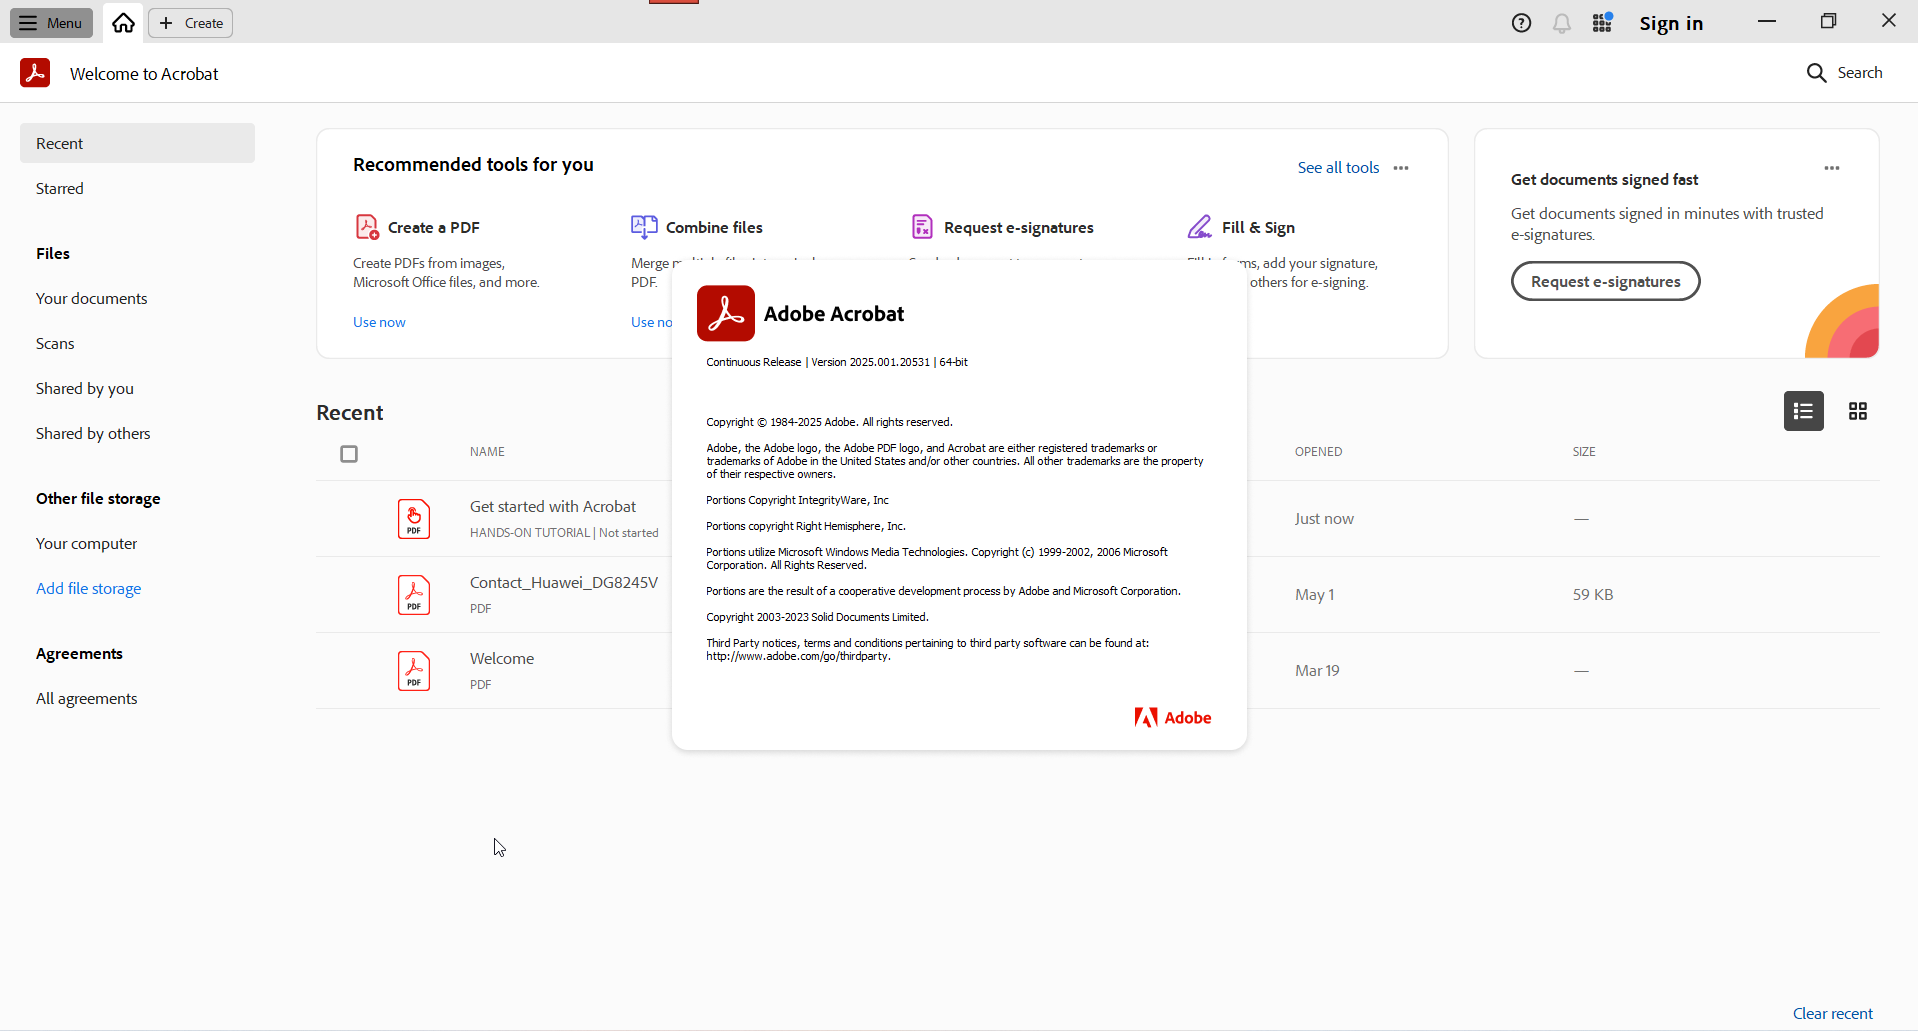Click the Acrobat logo beside Welcome
Screen dimensions: 1918x1031
[35, 73]
